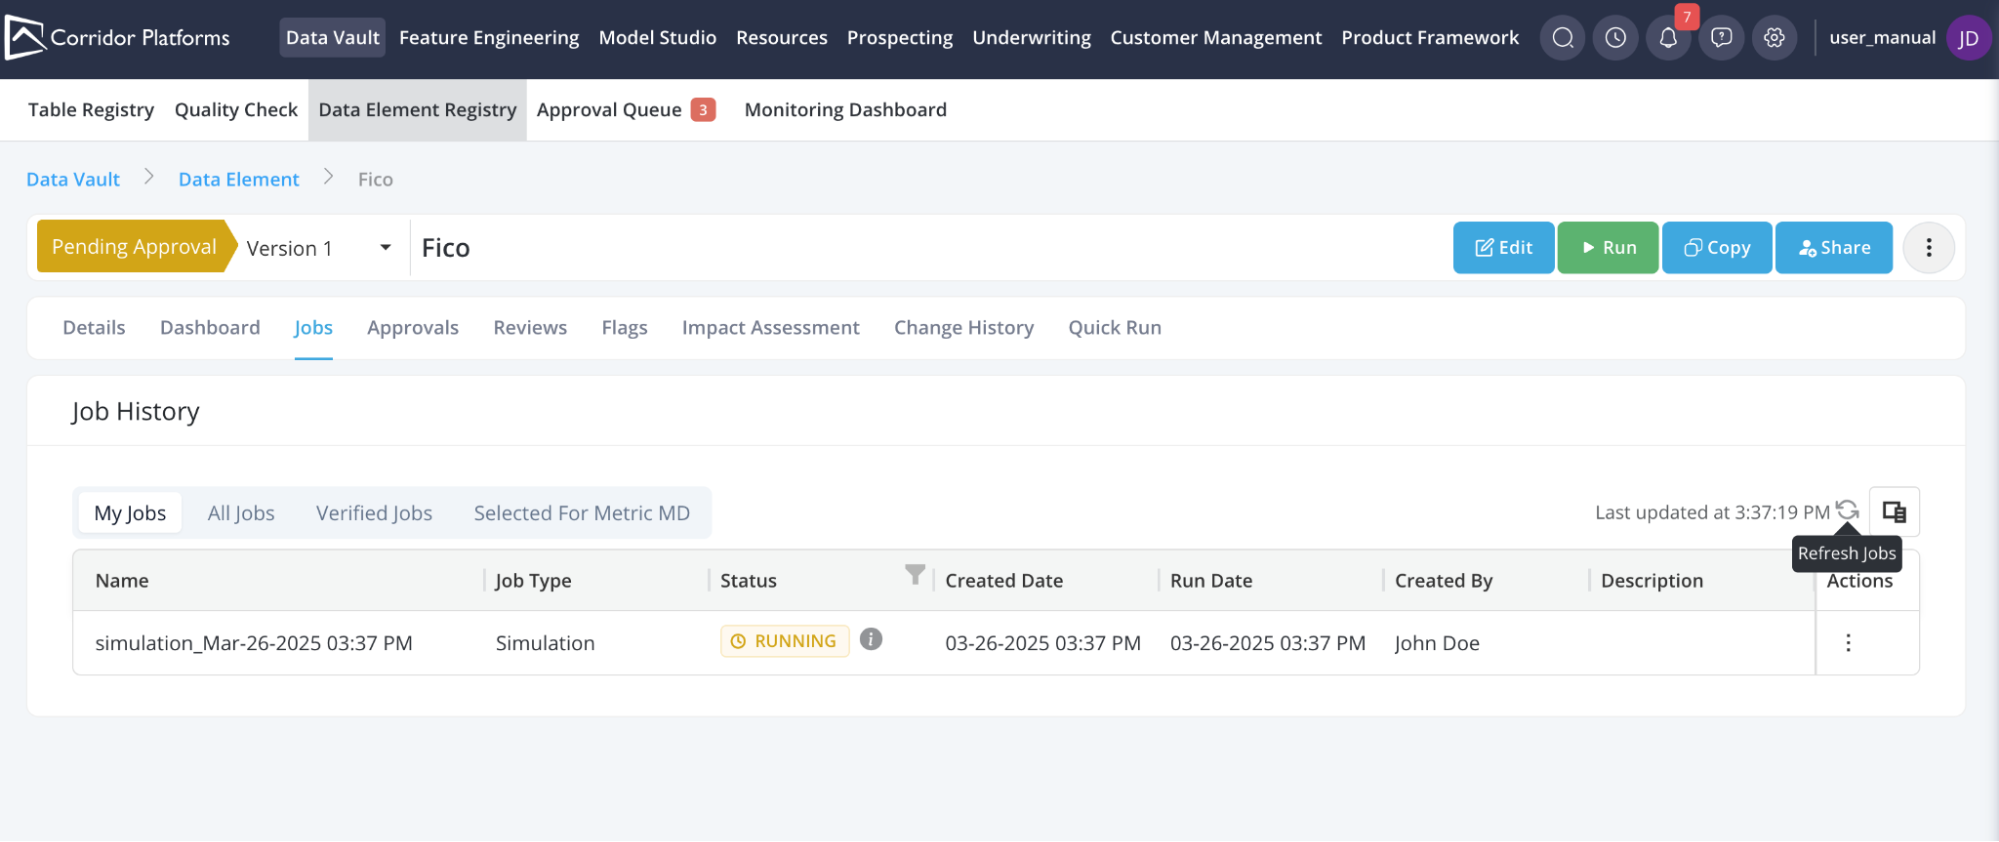The height and width of the screenshot is (842, 1999).
Task: Refresh the jobs list
Action: (1847, 511)
